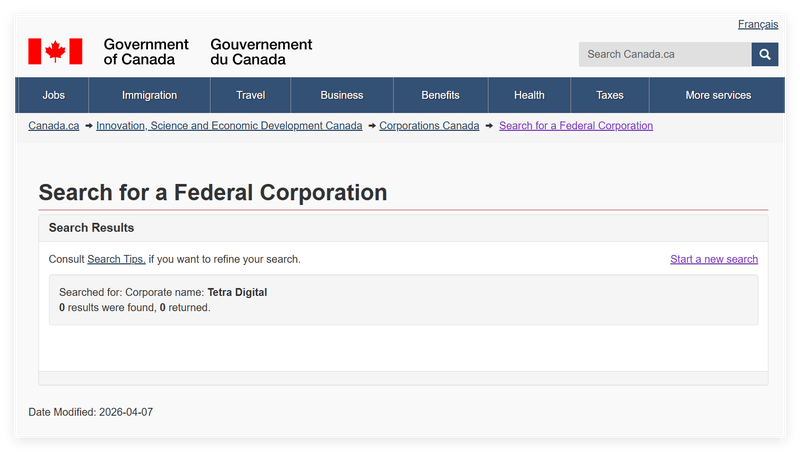Viewport: 800px width, 452px height.
Task: Focus the Search Canada.ca field
Action: (x=665, y=54)
